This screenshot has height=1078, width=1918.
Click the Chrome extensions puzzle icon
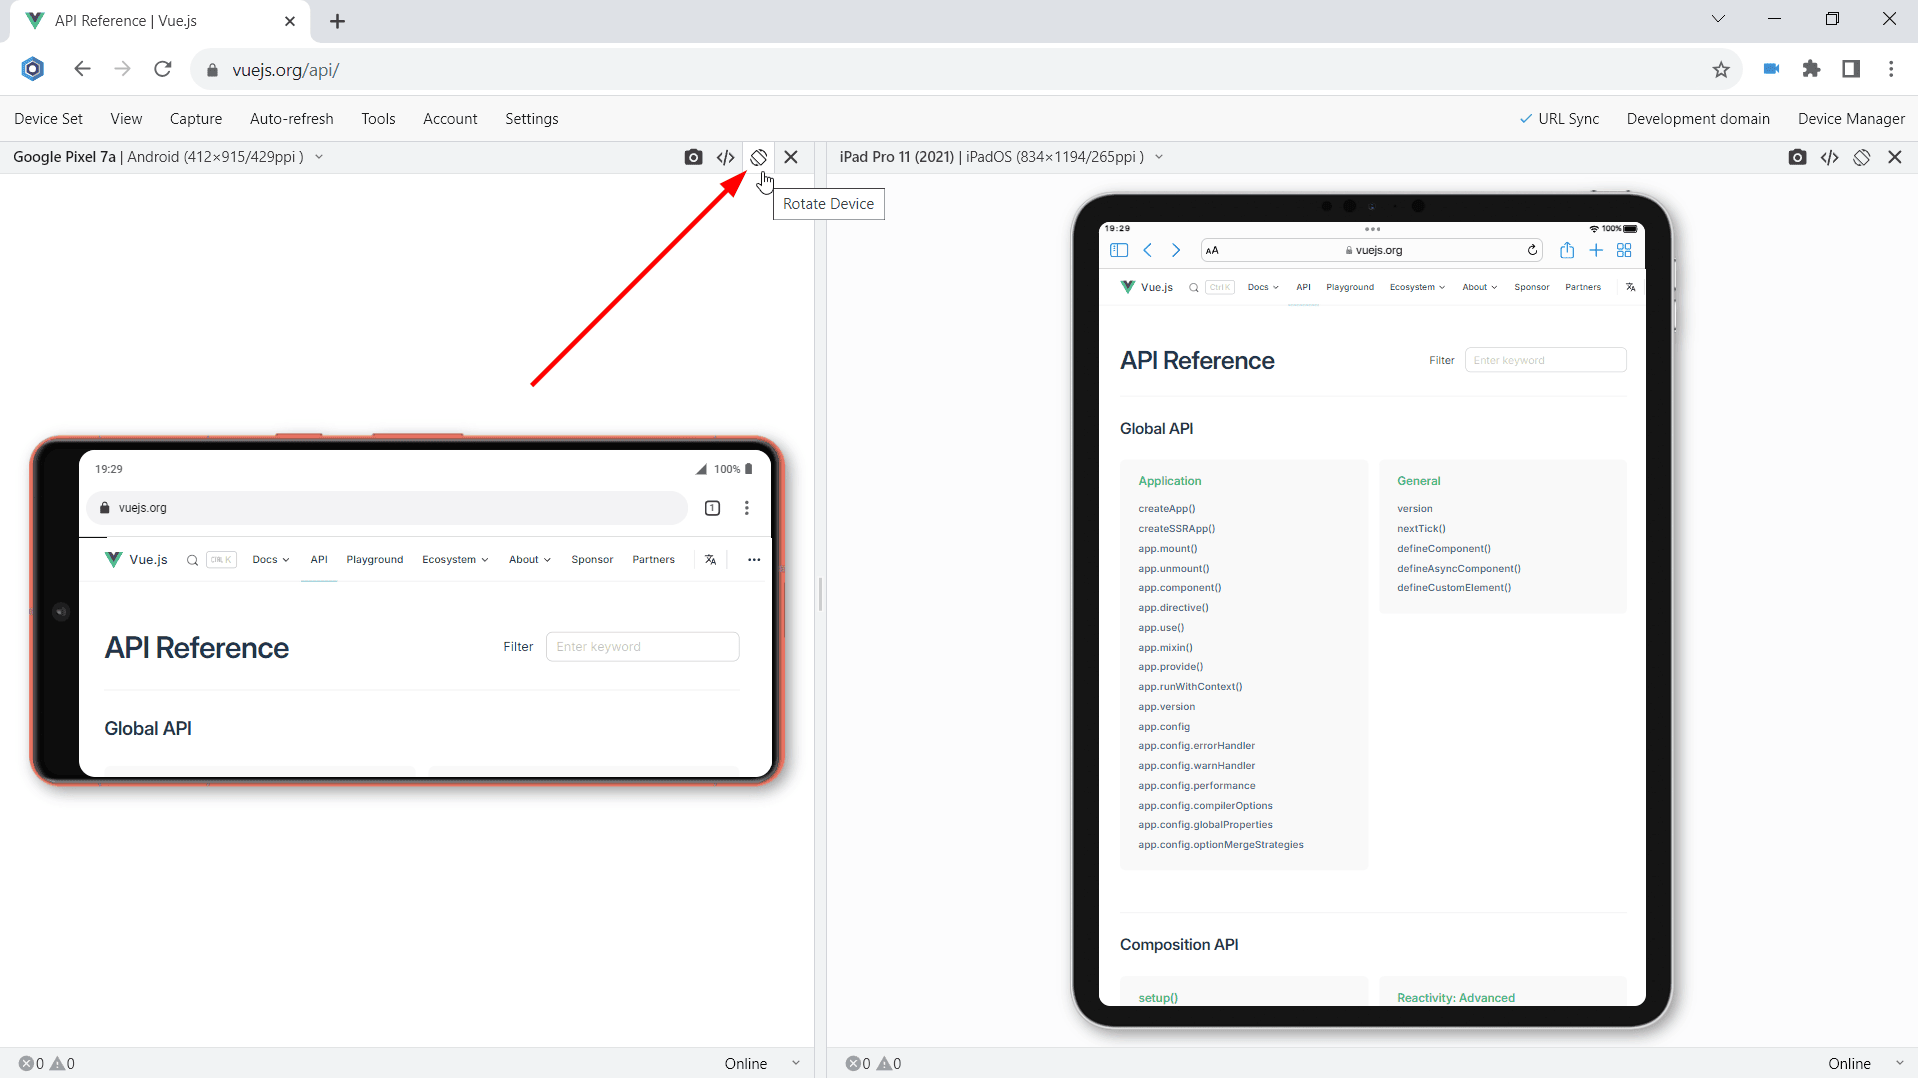coord(1811,69)
